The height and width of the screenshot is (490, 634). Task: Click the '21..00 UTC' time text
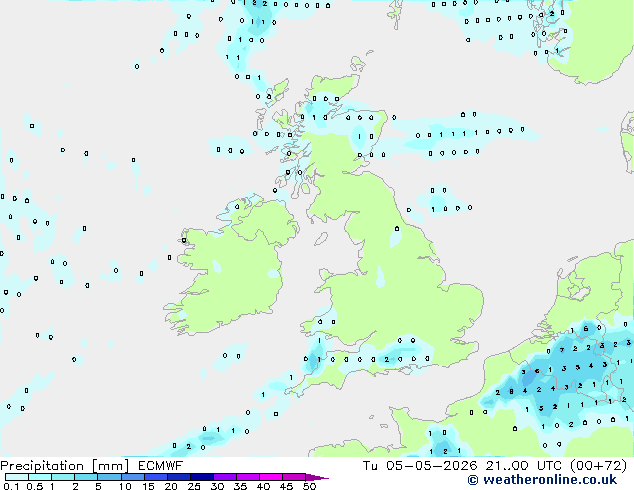tap(524, 466)
